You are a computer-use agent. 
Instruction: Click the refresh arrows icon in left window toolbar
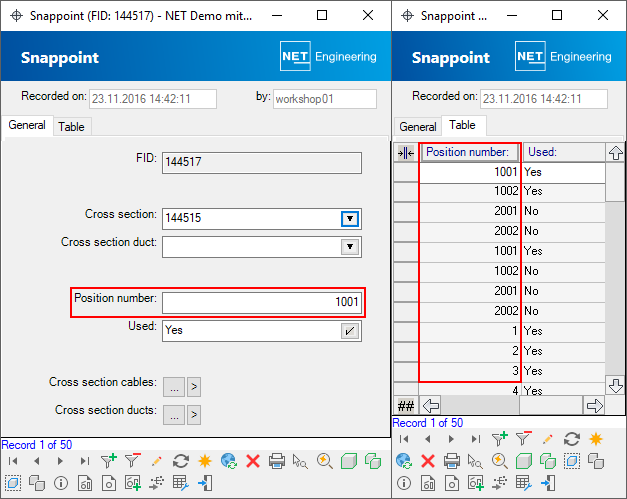pos(181,461)
